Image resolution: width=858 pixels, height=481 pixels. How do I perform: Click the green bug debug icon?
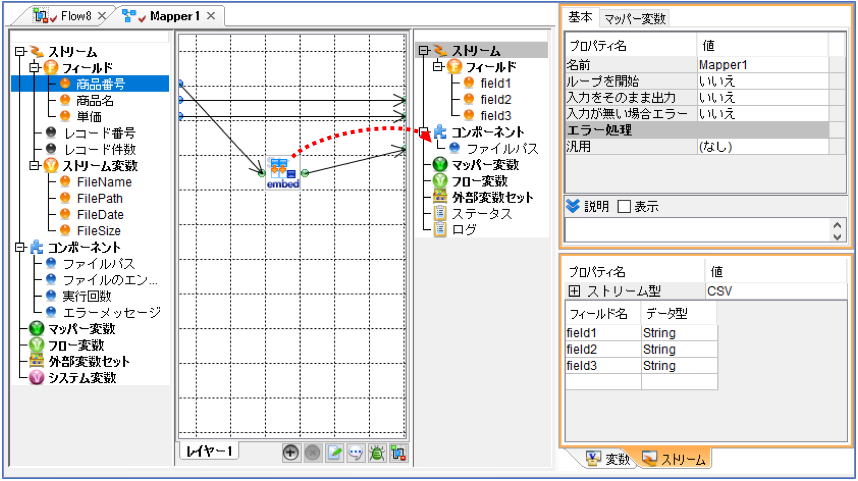pyautogui.click(x=377, y=453)
